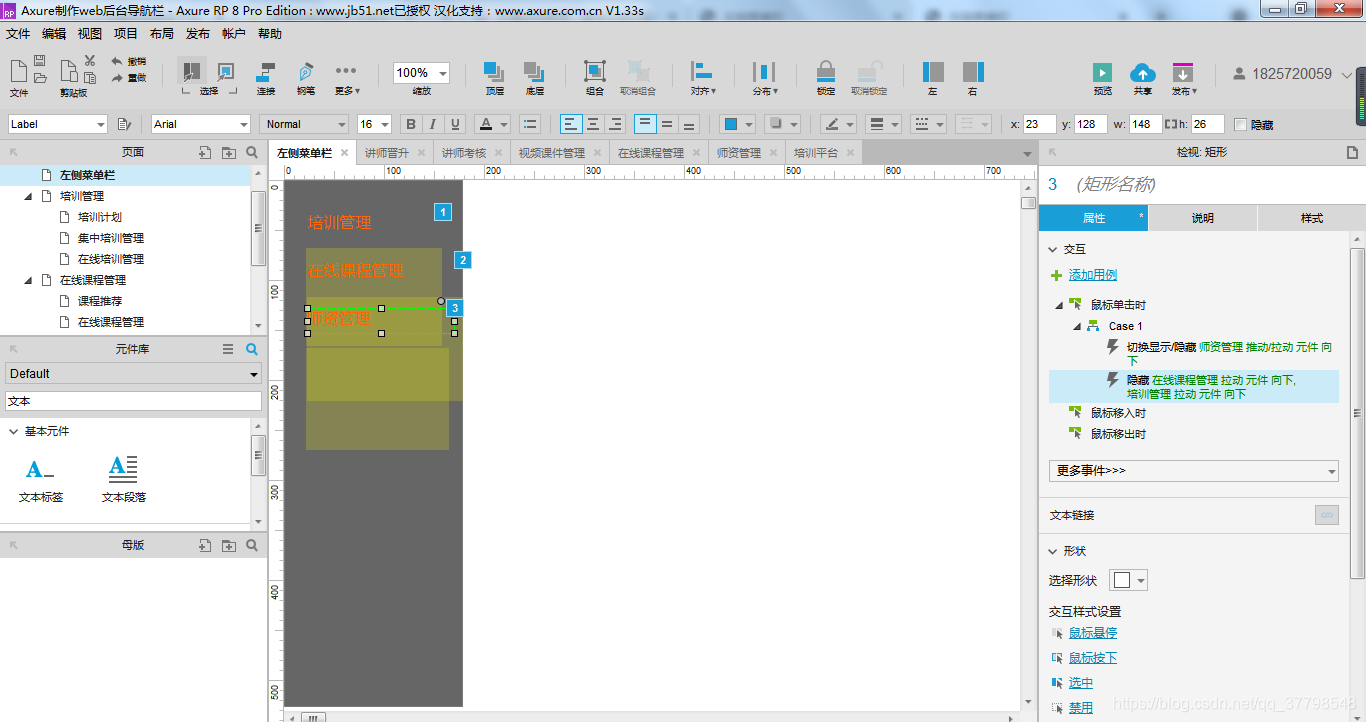Click the bullet list icon
The height and width of the screenshot is (722, 1366).
click(x=531, y=124)
